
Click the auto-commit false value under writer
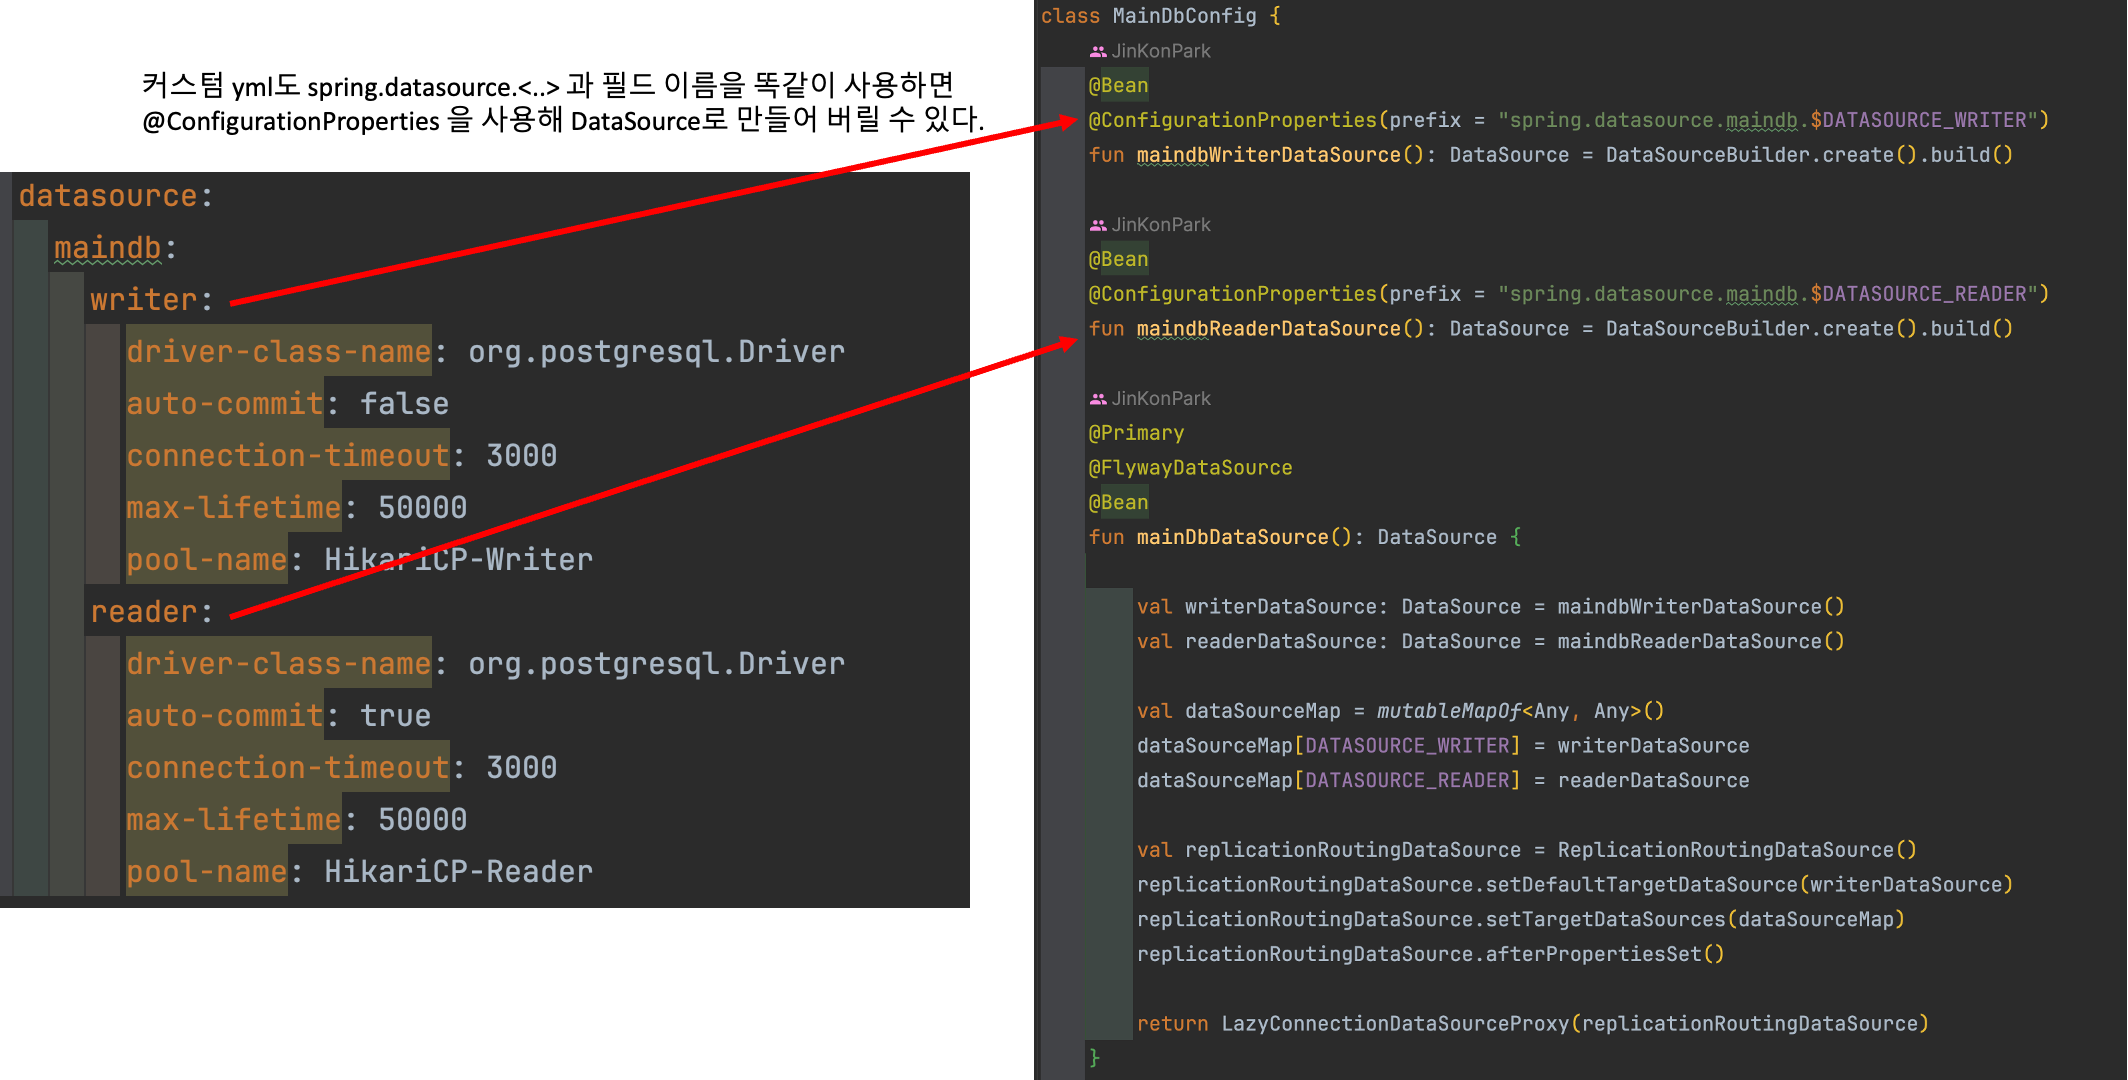click(x=404, y=404)
